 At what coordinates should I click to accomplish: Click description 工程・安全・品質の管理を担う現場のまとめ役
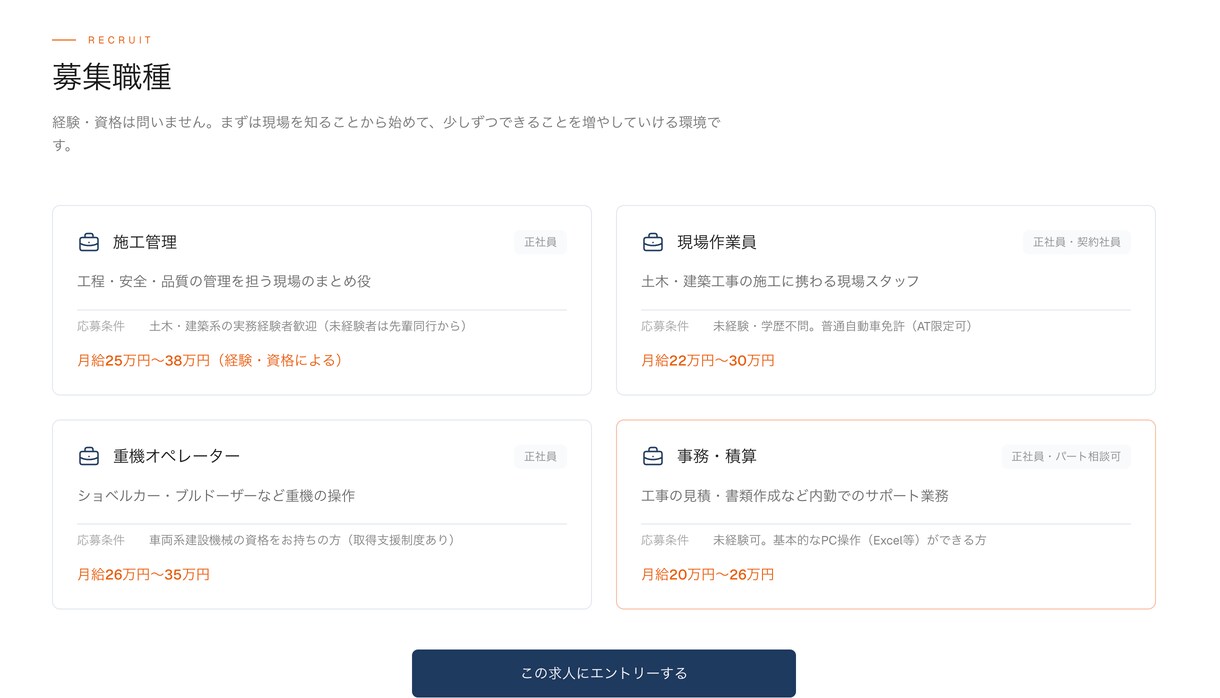click(x=224, y=281)
